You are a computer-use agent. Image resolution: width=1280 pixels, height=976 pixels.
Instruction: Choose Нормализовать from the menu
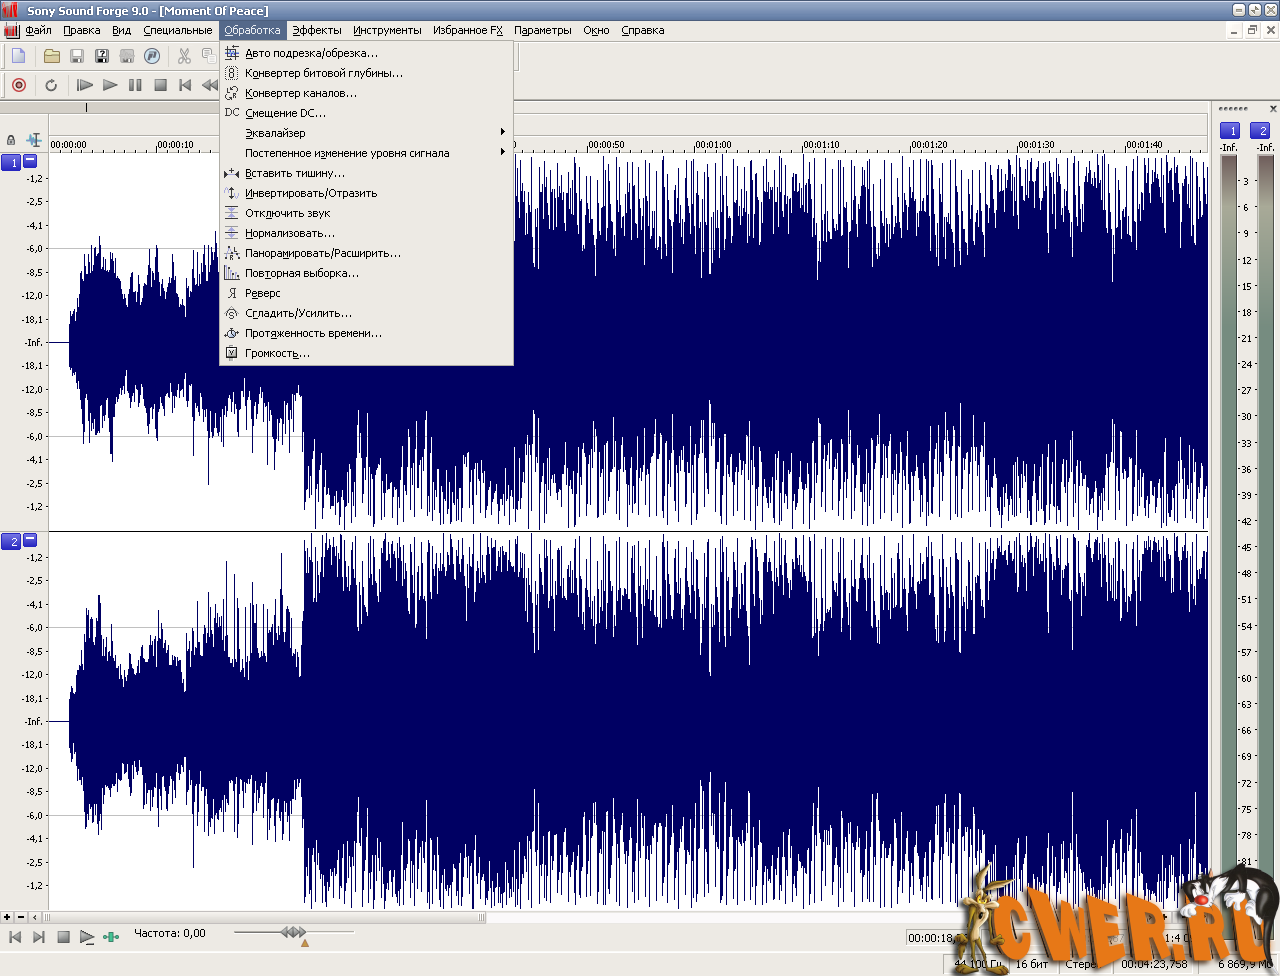pos(290,233)
